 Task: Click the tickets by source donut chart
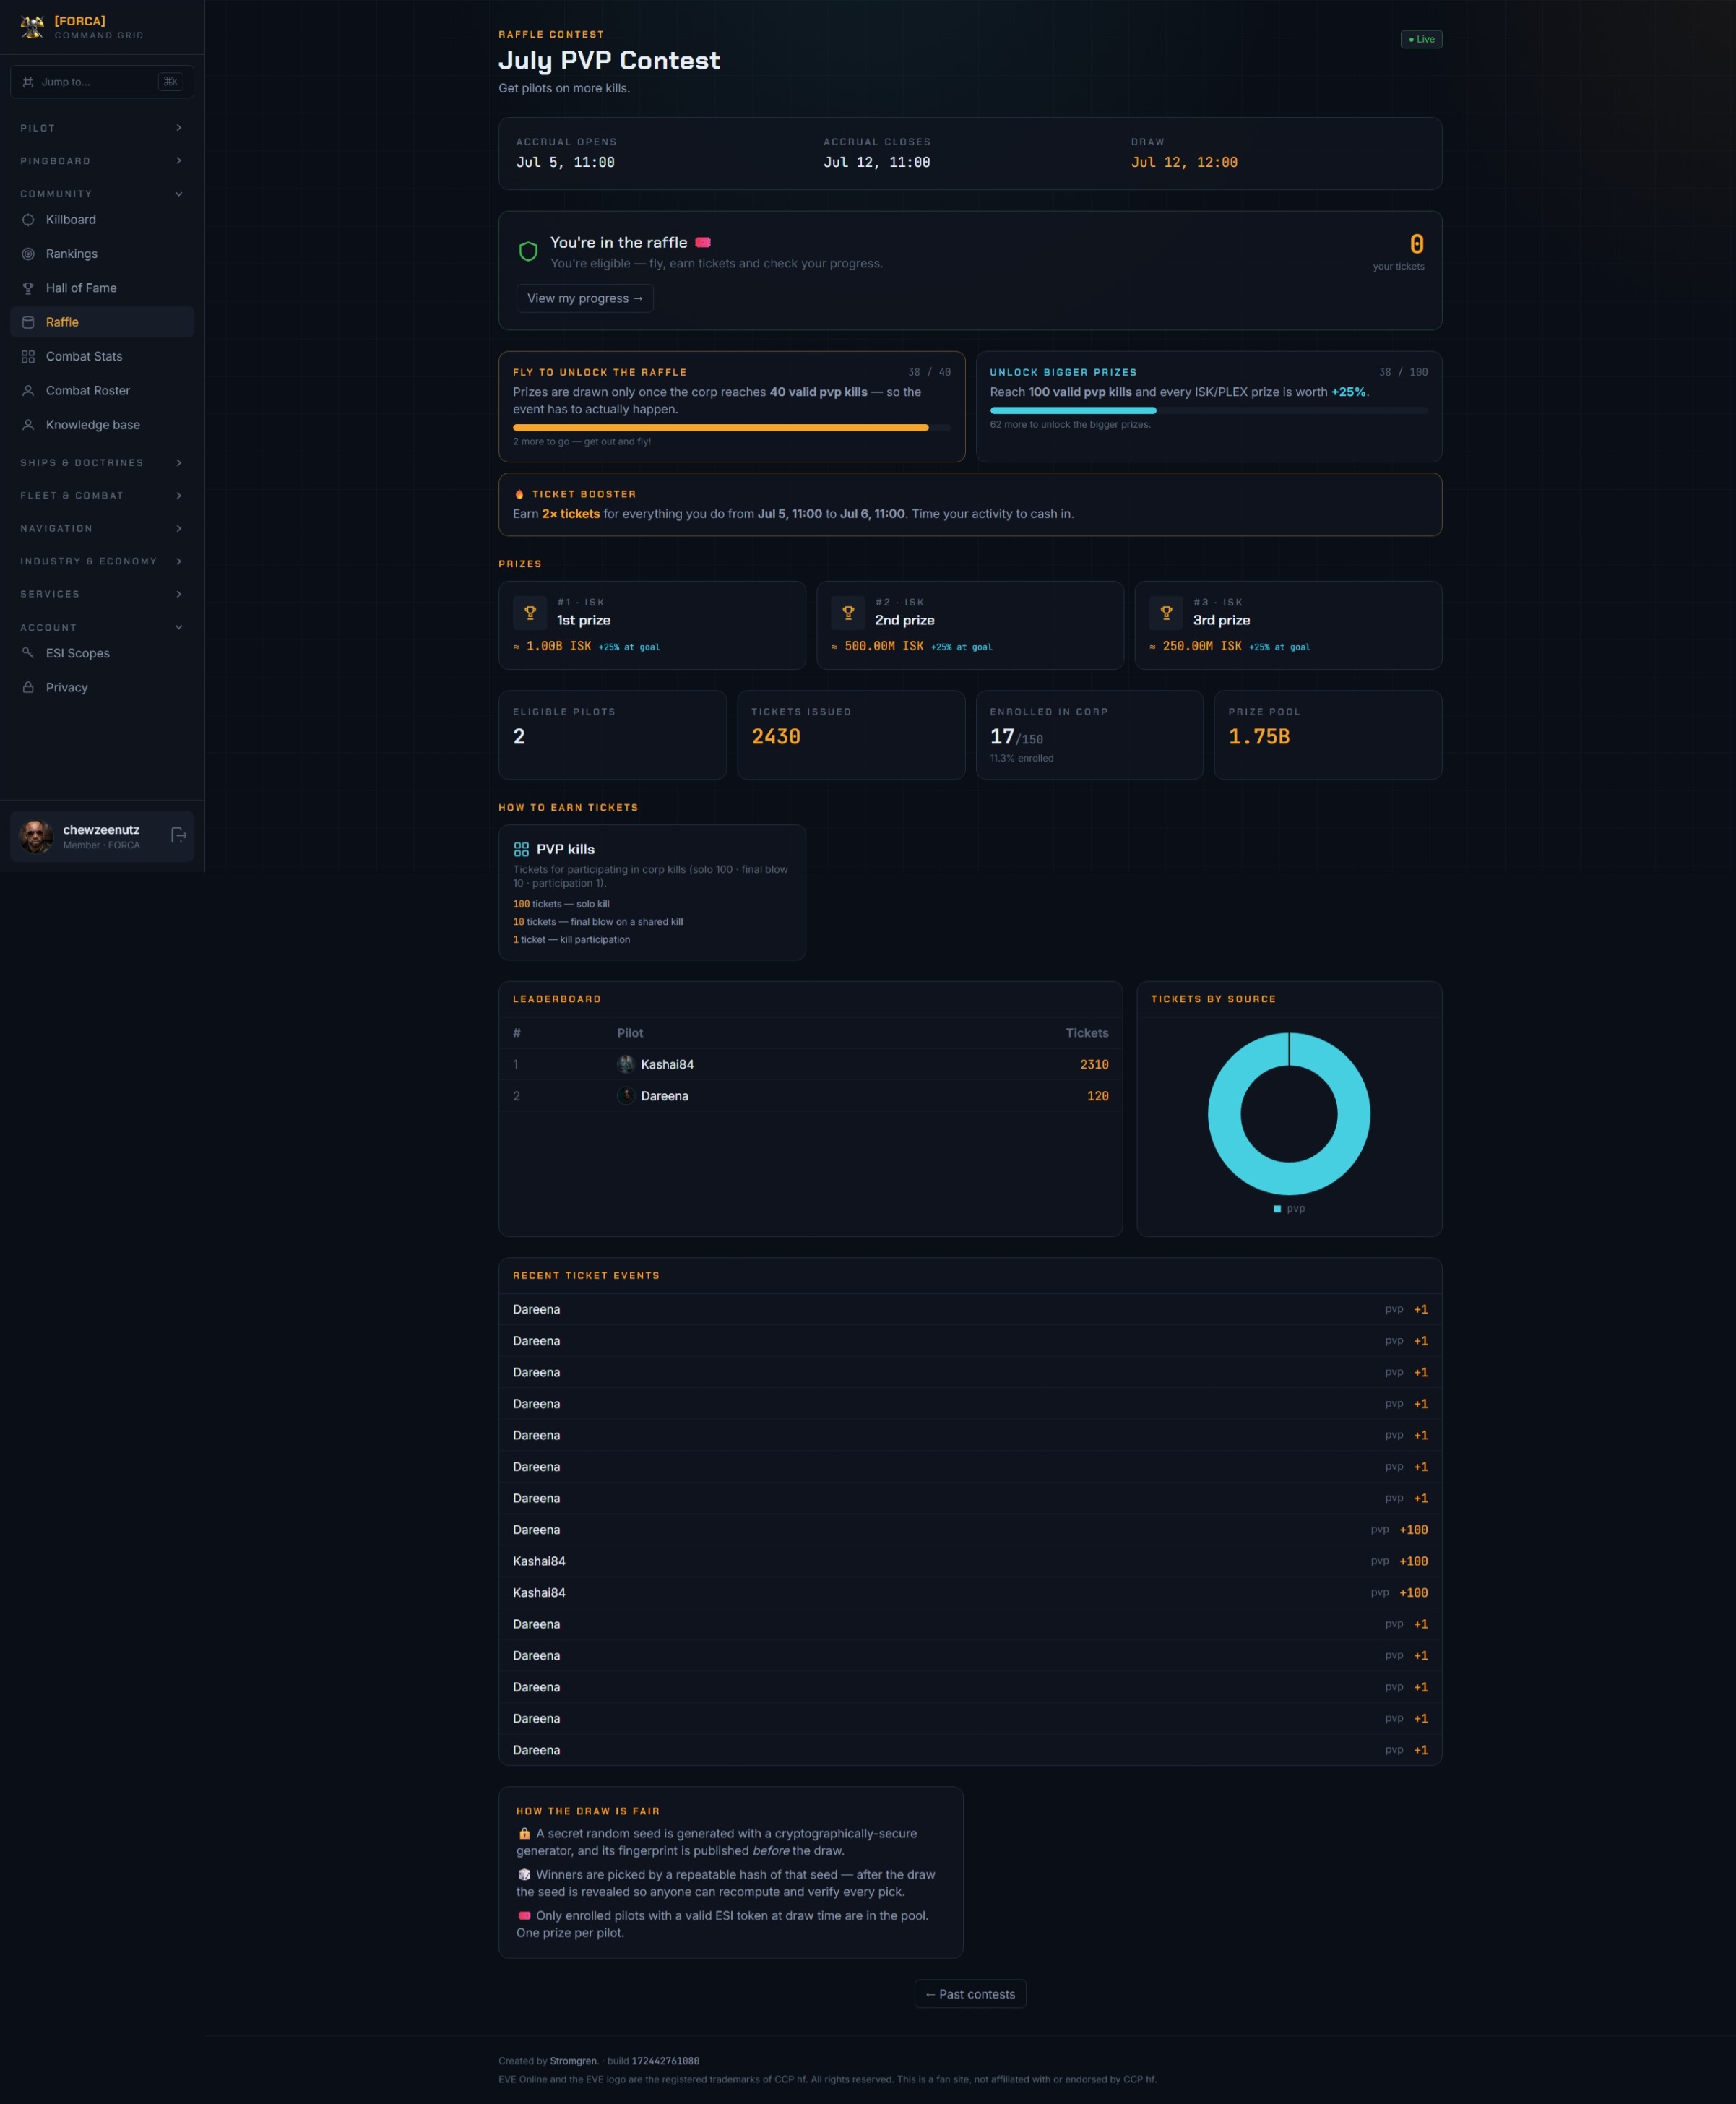coord(1289,1114)
